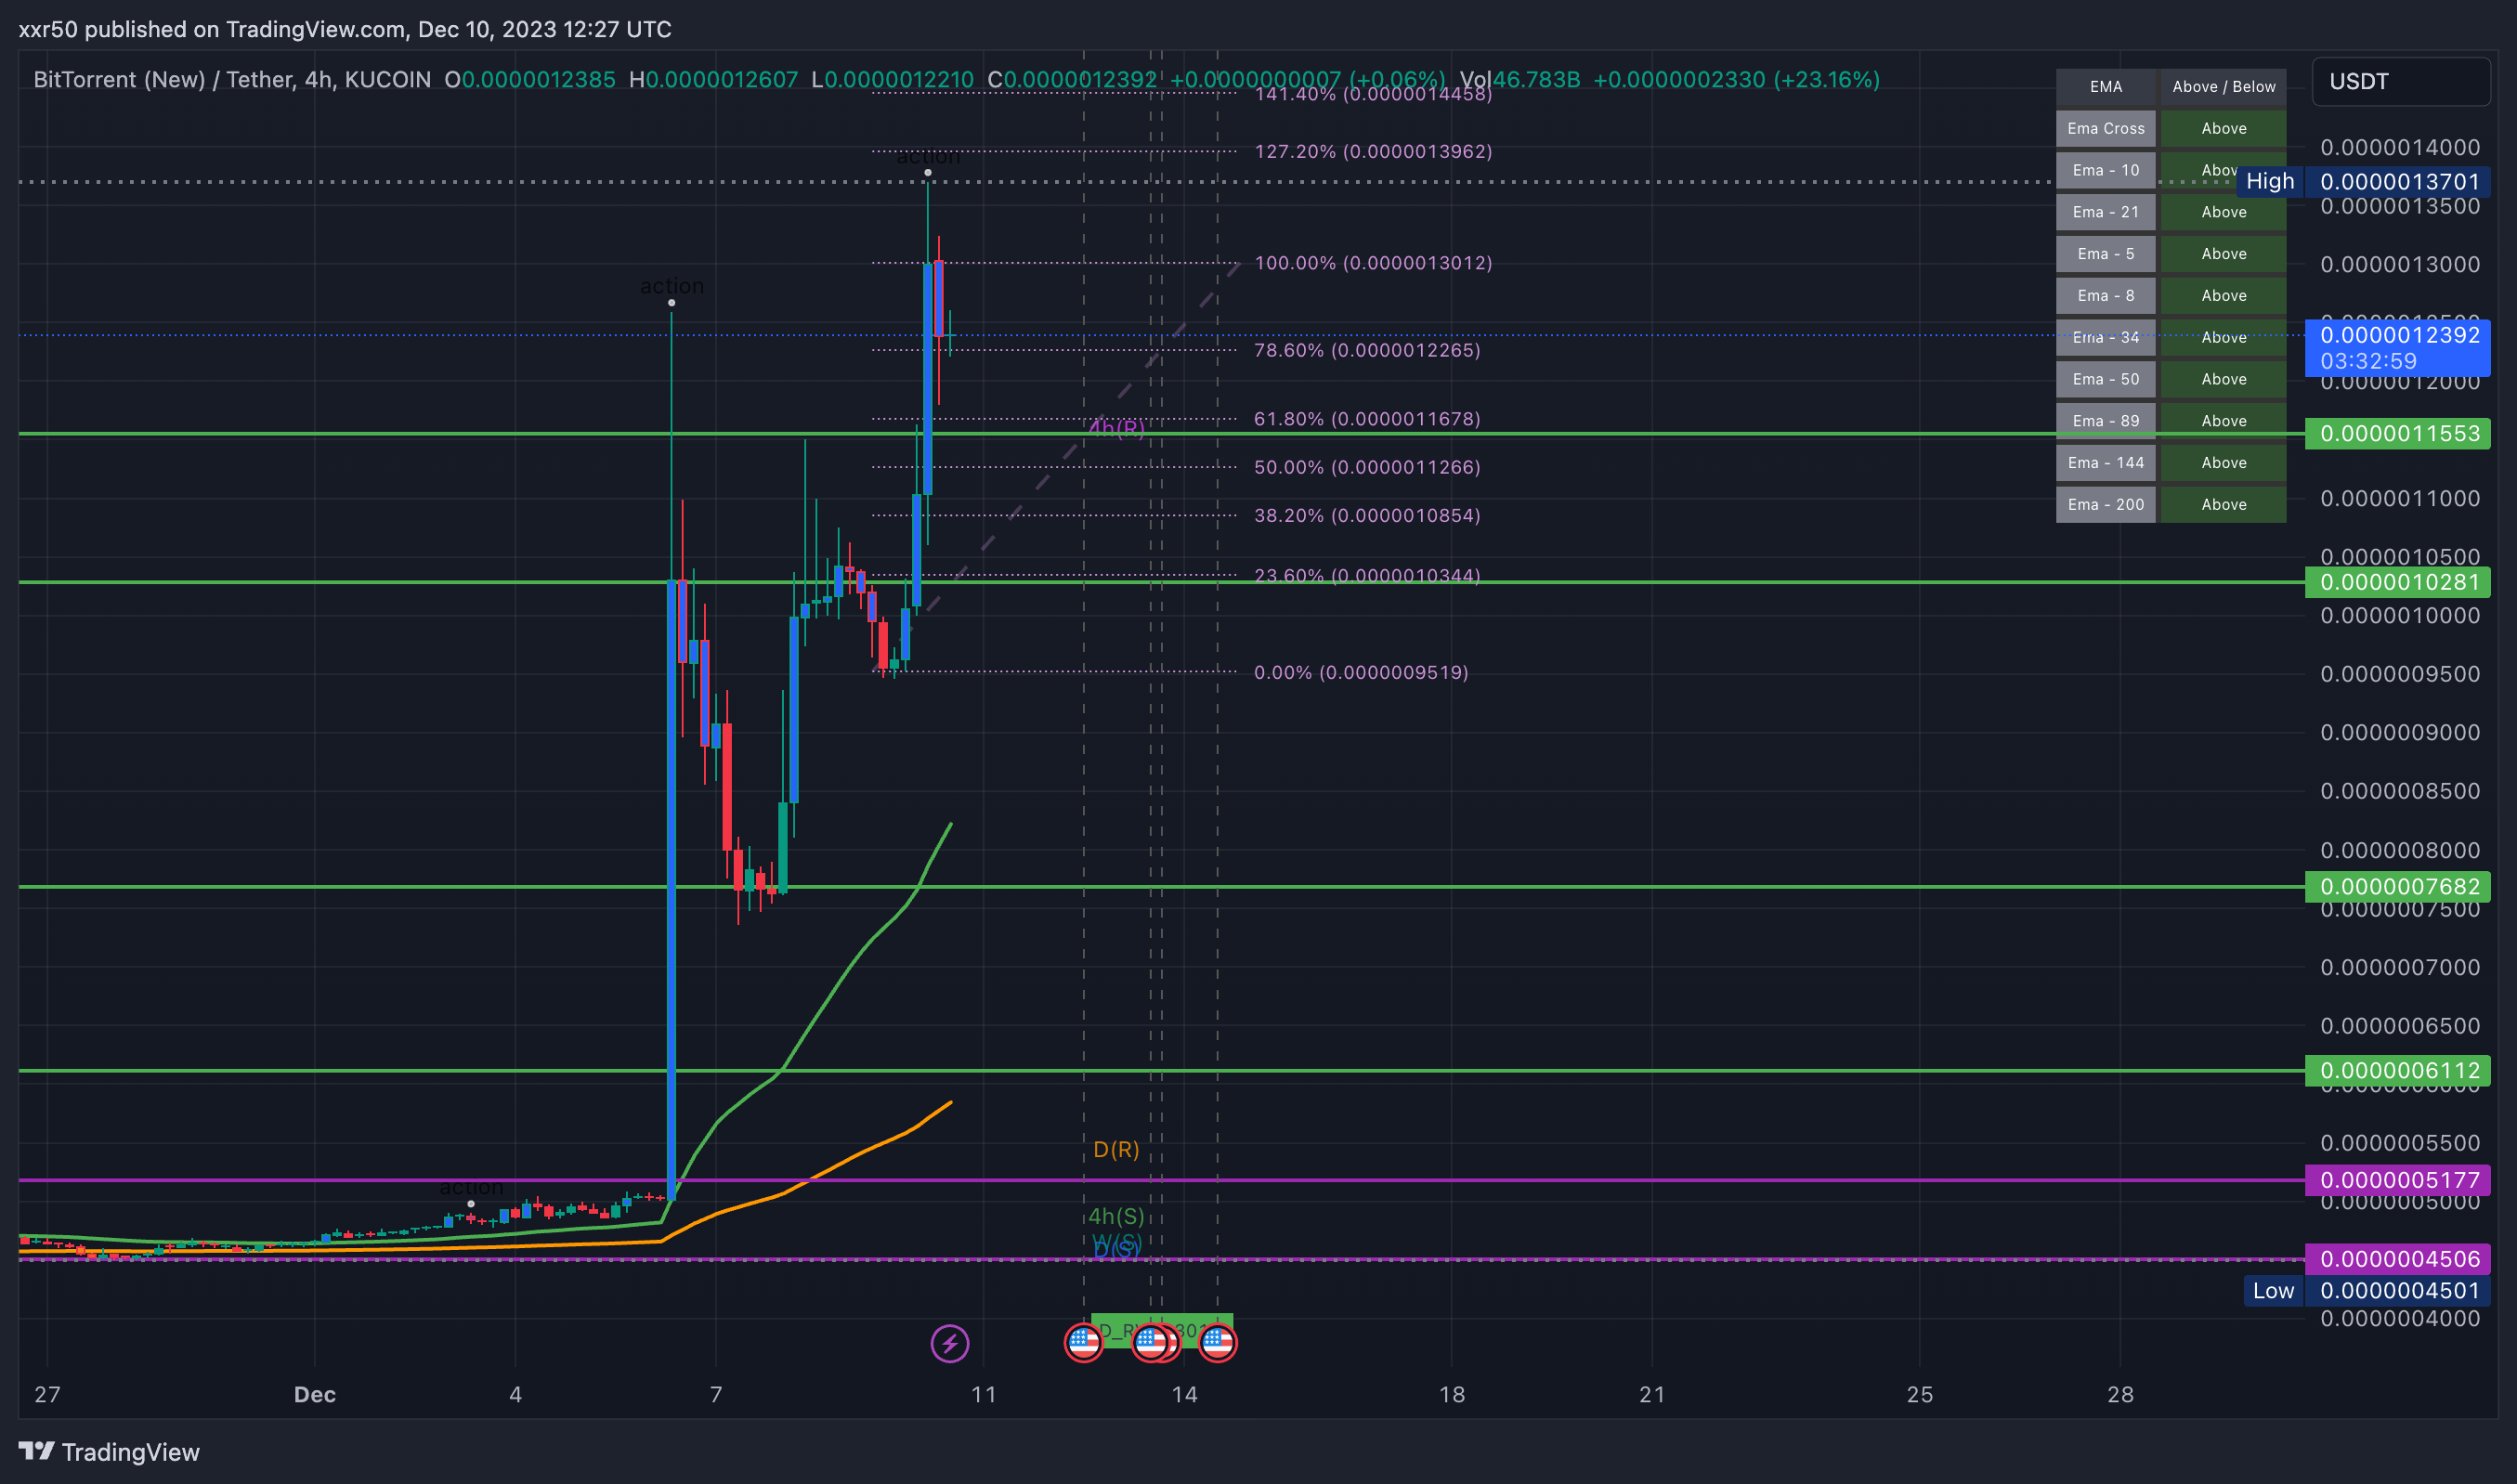2517x1484 pixels.
Task: Select the current price tag 0.0000012392
Action: [x=2397, y=347]
